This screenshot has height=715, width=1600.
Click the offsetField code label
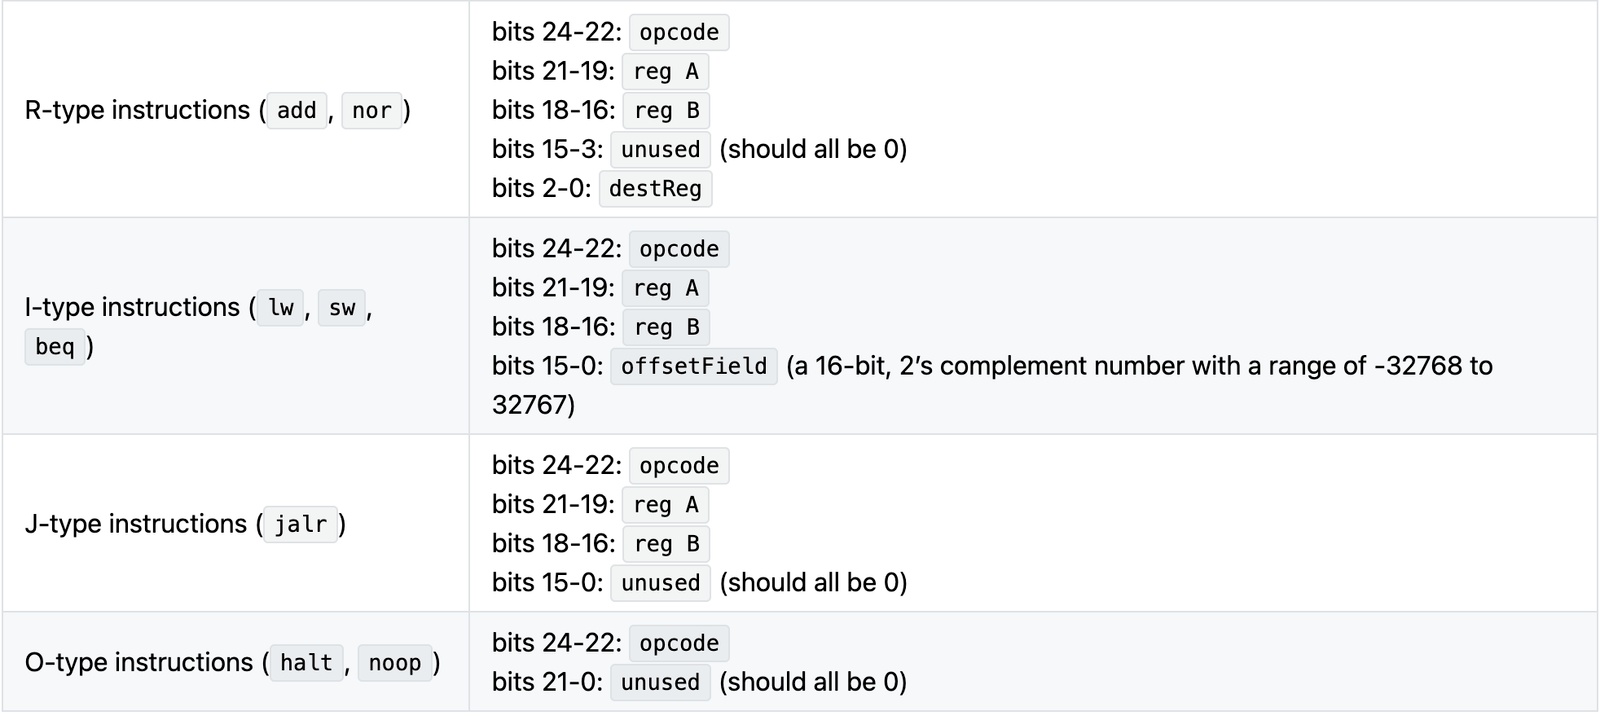(693, 366)
